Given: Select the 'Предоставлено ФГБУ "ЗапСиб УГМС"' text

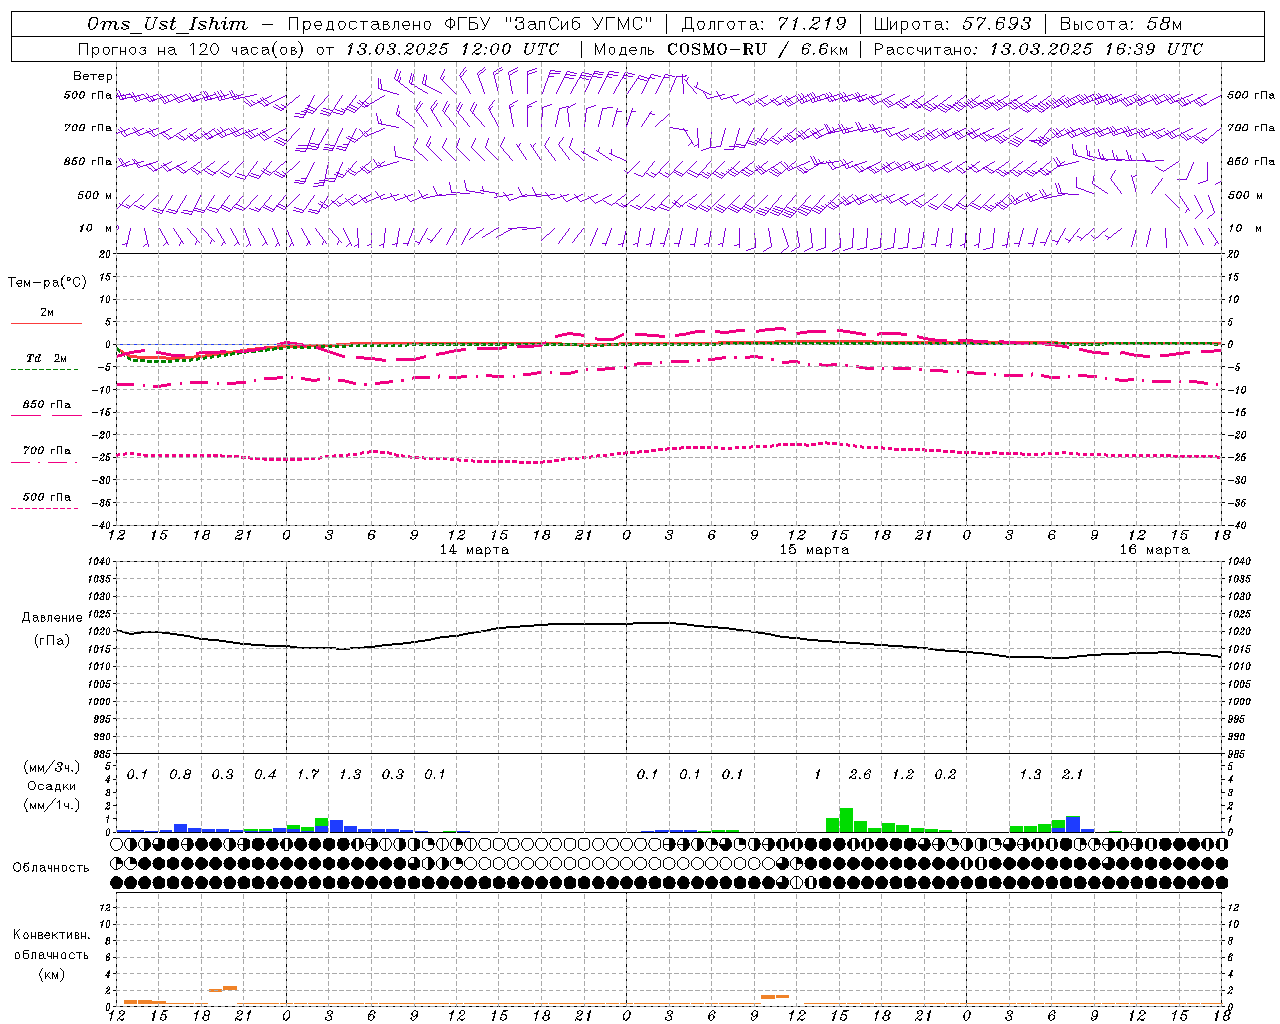Looking at the screenshot, I should (470, 24).
